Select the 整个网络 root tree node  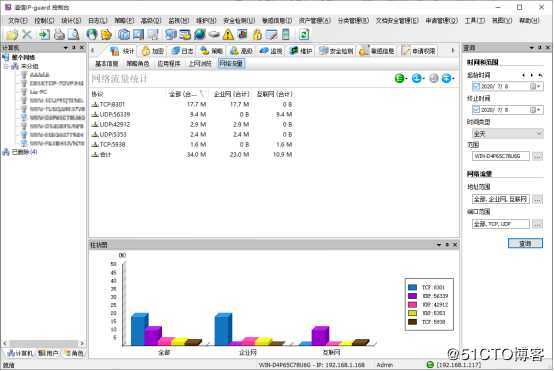point(23,57)
